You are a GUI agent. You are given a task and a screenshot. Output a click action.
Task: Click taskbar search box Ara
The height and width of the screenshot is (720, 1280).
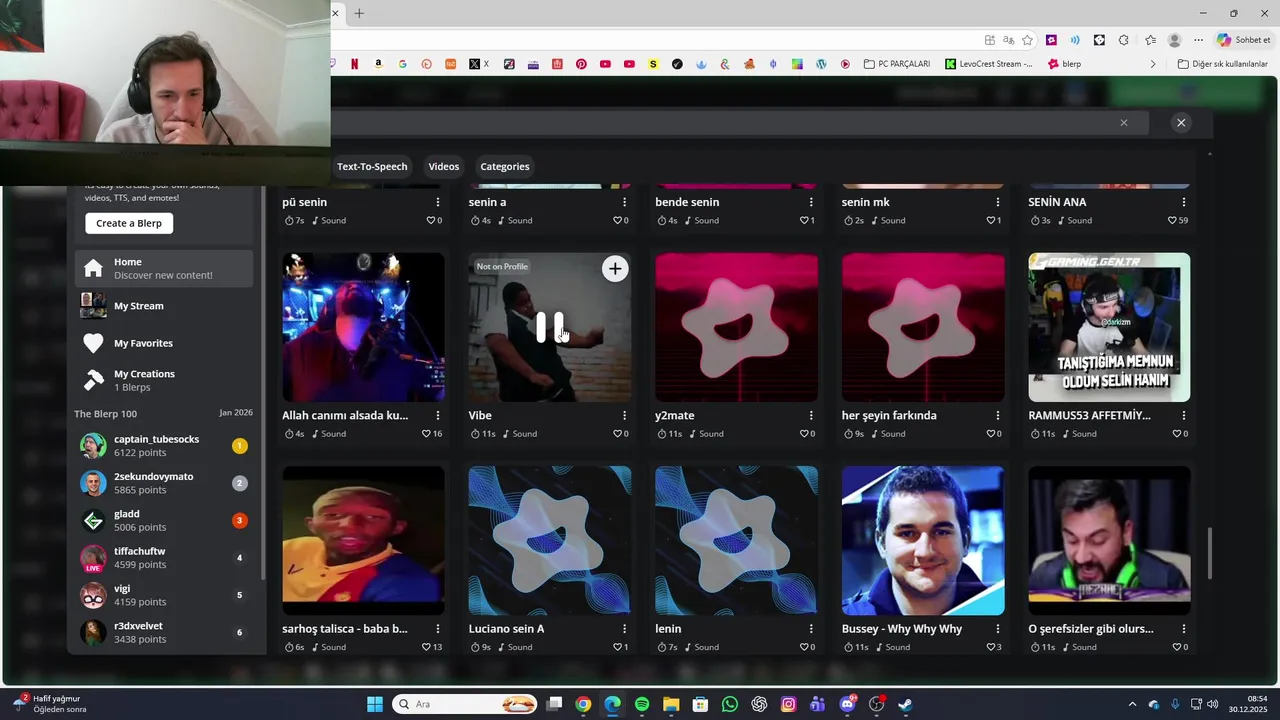464,704
